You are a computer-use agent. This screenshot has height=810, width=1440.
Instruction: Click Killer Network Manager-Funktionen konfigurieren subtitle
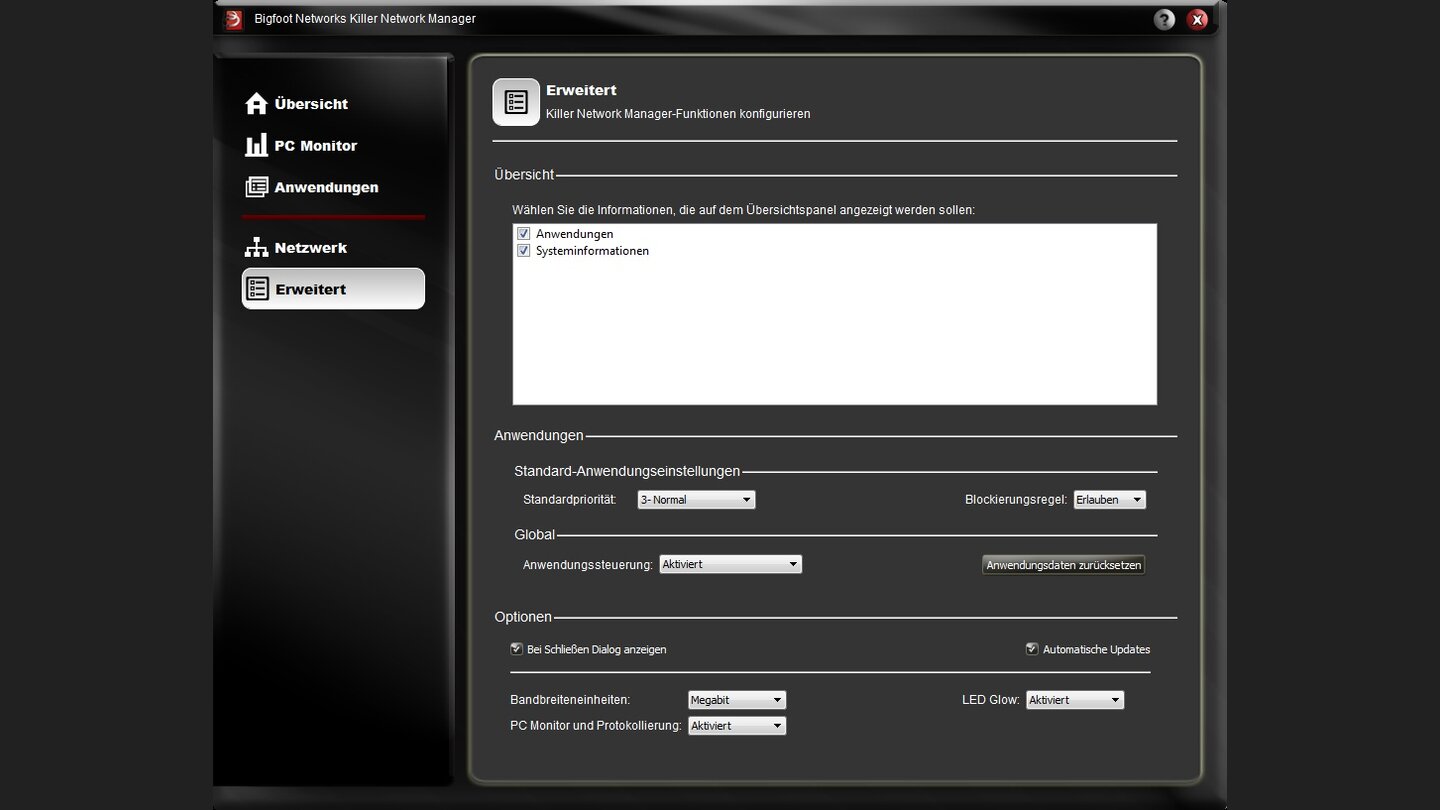(x=678, y=114)
